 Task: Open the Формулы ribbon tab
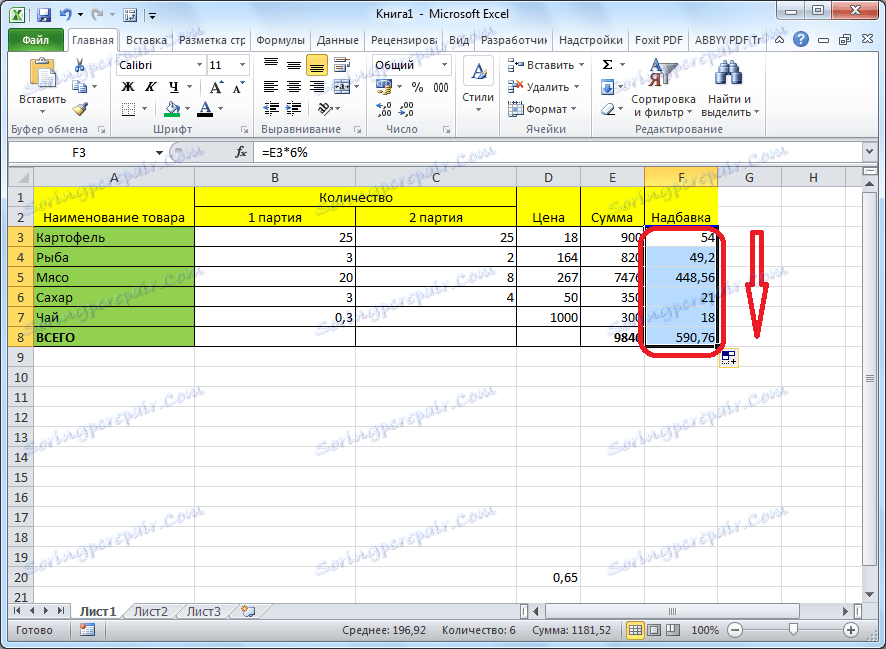point(280,40)
